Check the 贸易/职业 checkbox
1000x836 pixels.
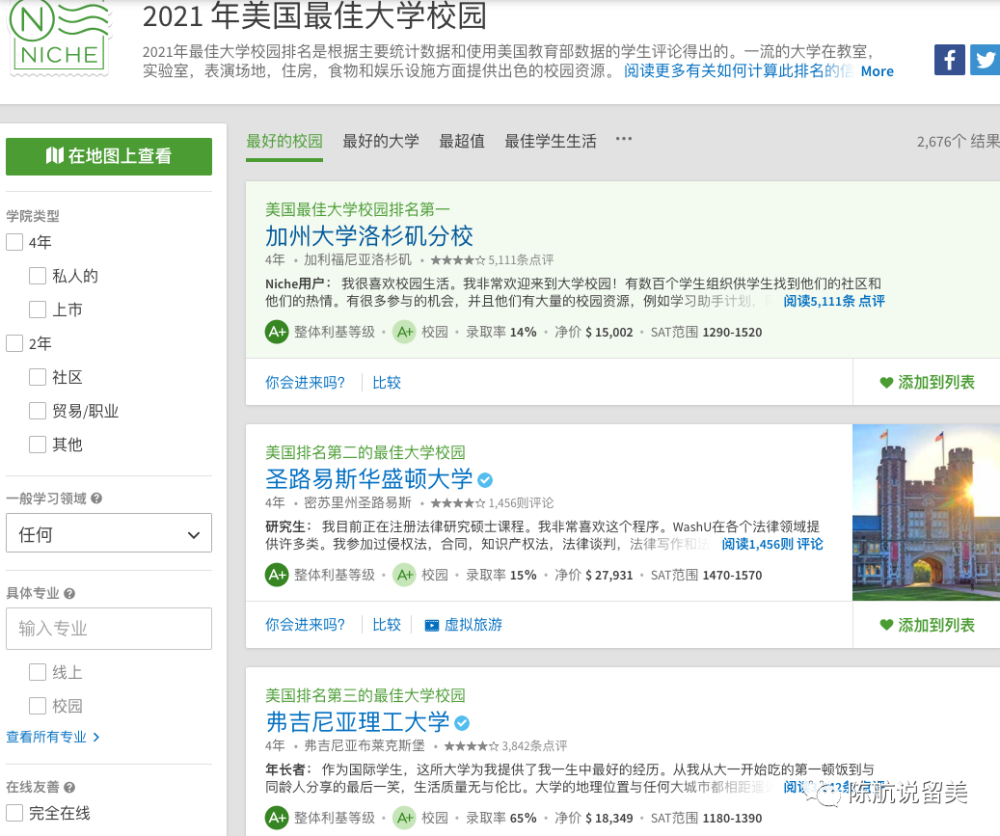click(38, 411)
